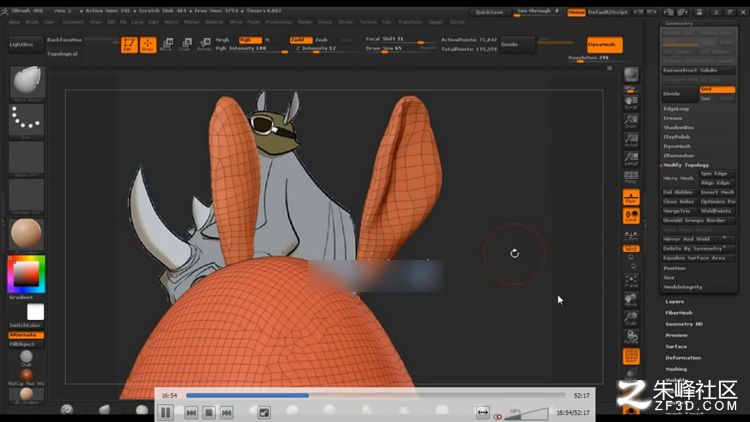Open the texture slot thumbnail
This screenshot has width=750, height=422.
[x=27, y=195]
